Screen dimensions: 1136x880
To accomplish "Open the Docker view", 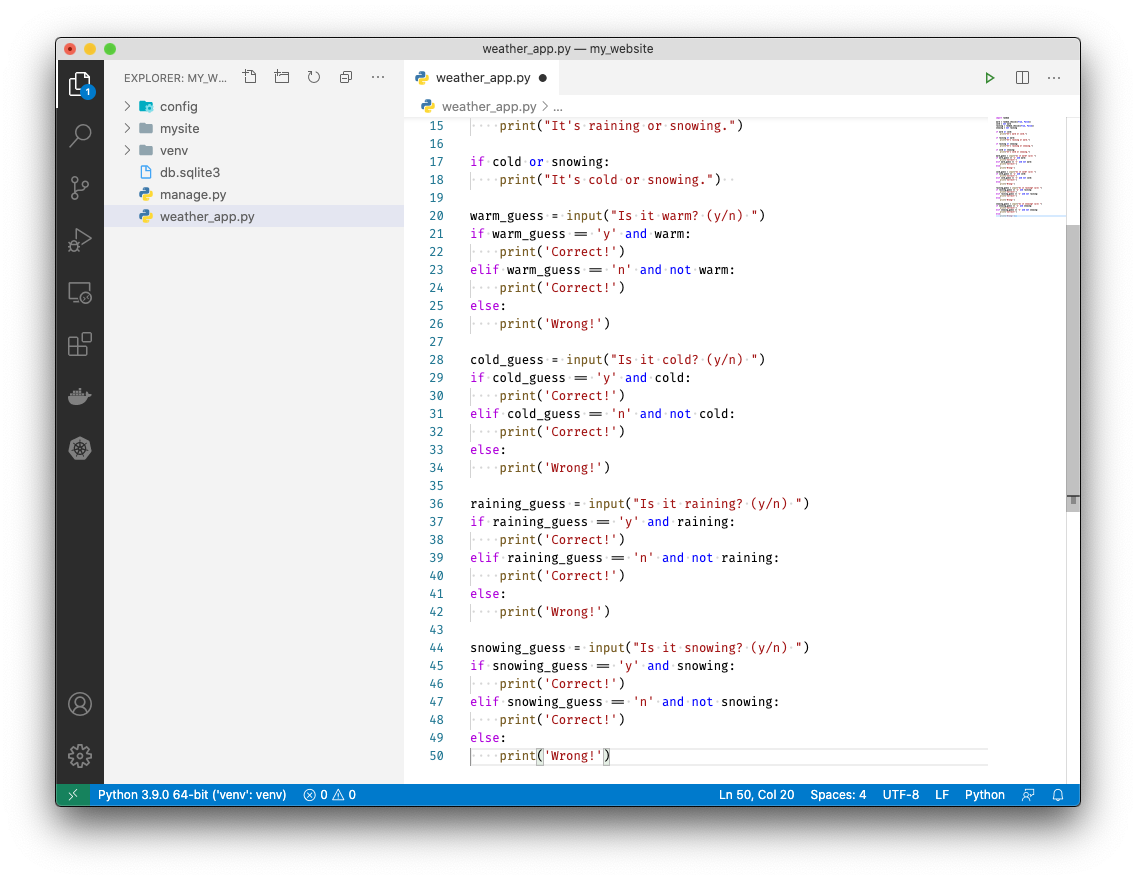I will (80, 397).
